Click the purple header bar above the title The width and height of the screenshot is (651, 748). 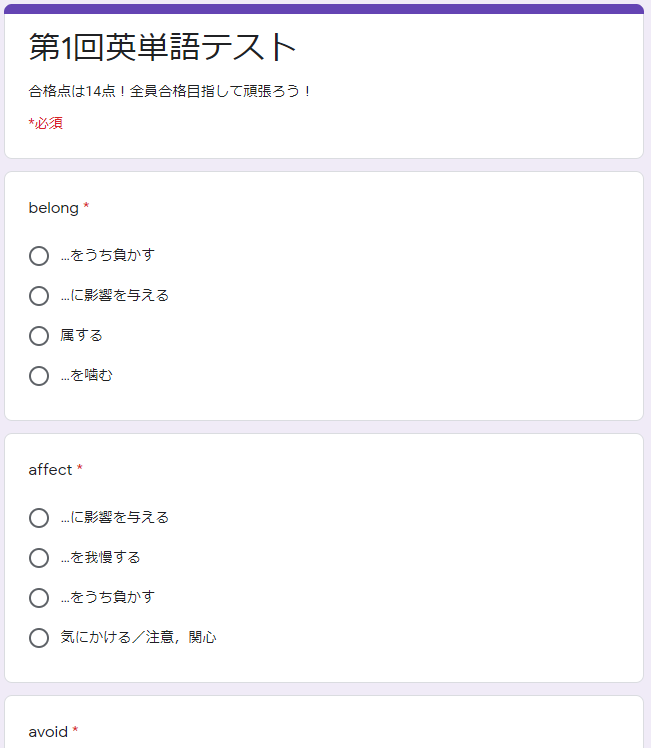coord(324,9)
